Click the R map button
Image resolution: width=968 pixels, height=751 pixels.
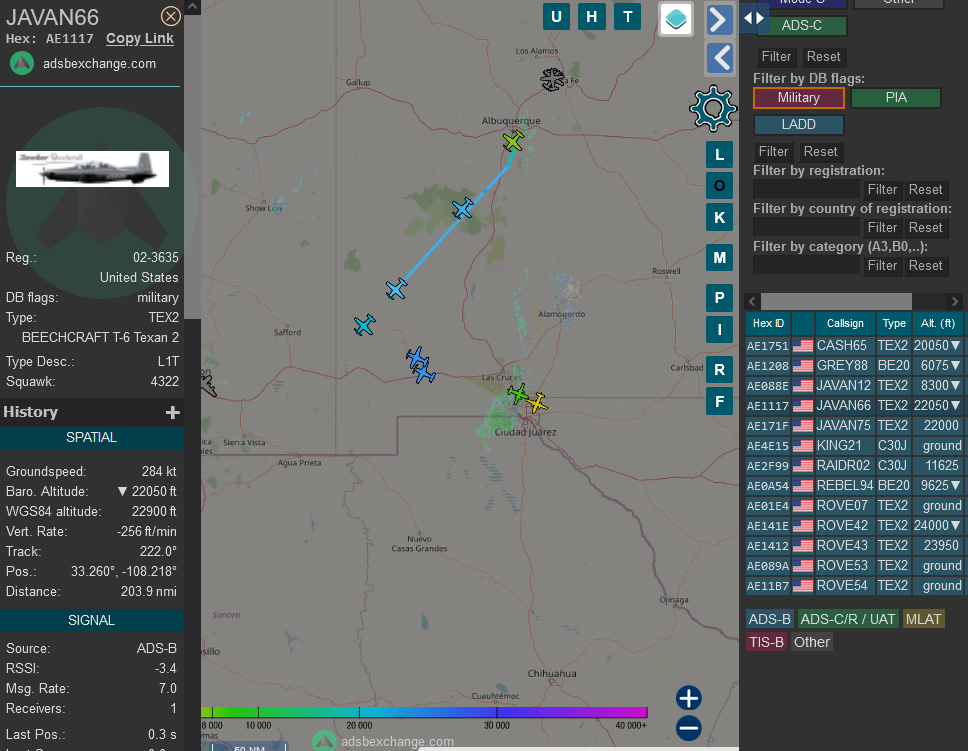coord(719,369)
